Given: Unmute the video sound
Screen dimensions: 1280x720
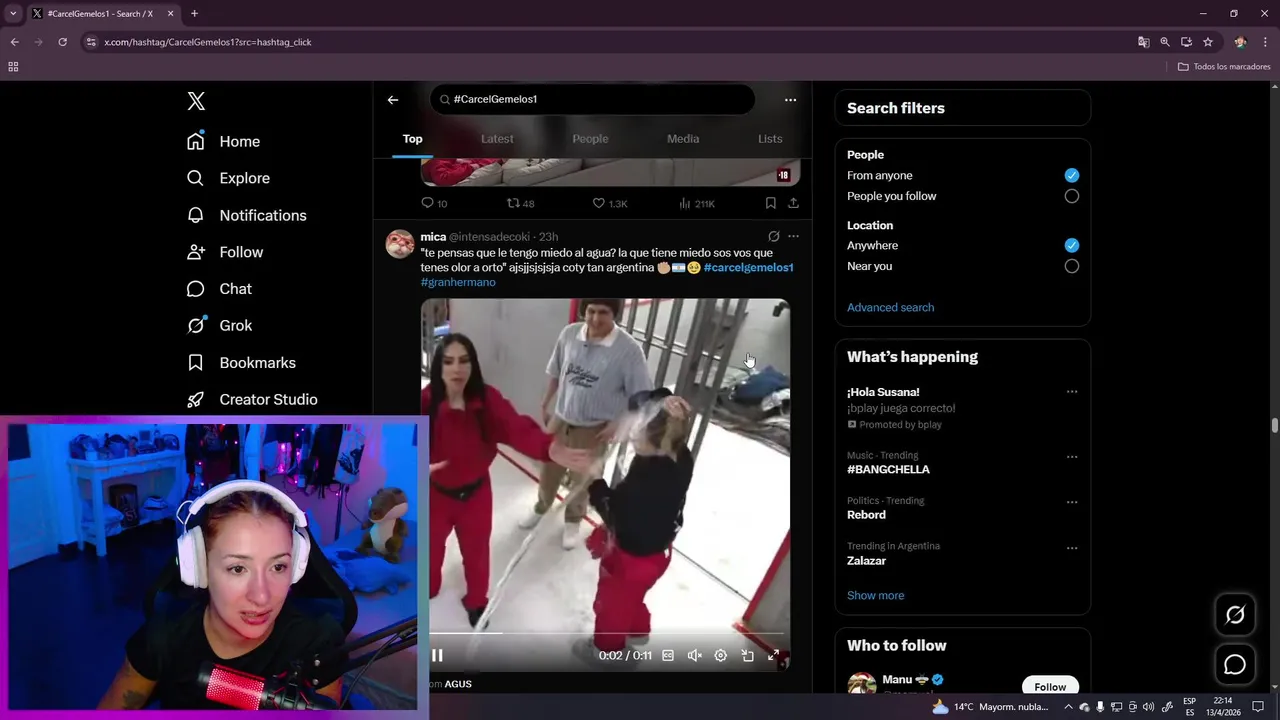Looking at the screenshot, I should 694,656.
